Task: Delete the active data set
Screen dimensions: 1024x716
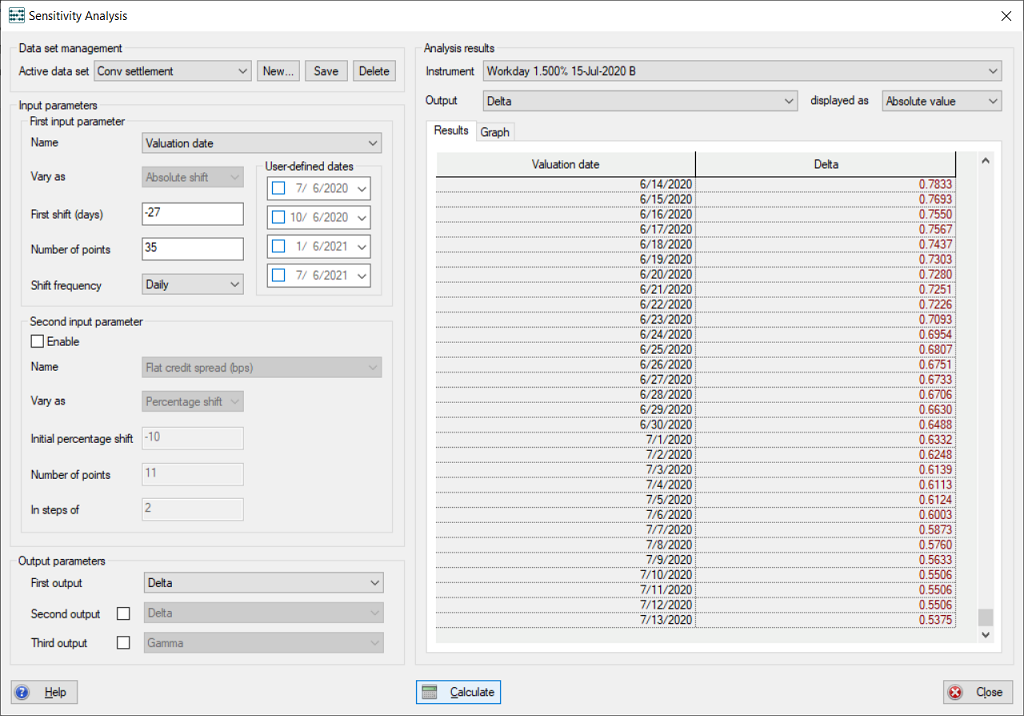Action: (374, 71)
